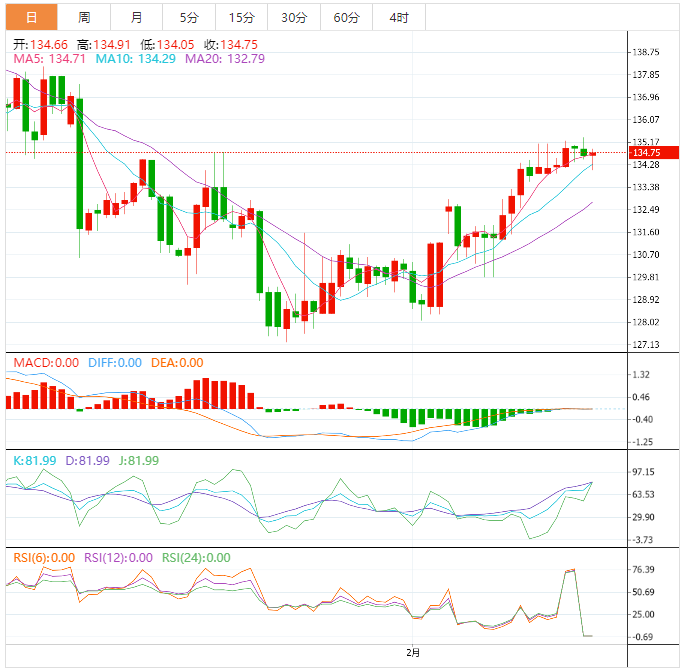This screenshot has height=670, width=683.
Task: Select the 日 daily chart tab
Action: [31, 17]
